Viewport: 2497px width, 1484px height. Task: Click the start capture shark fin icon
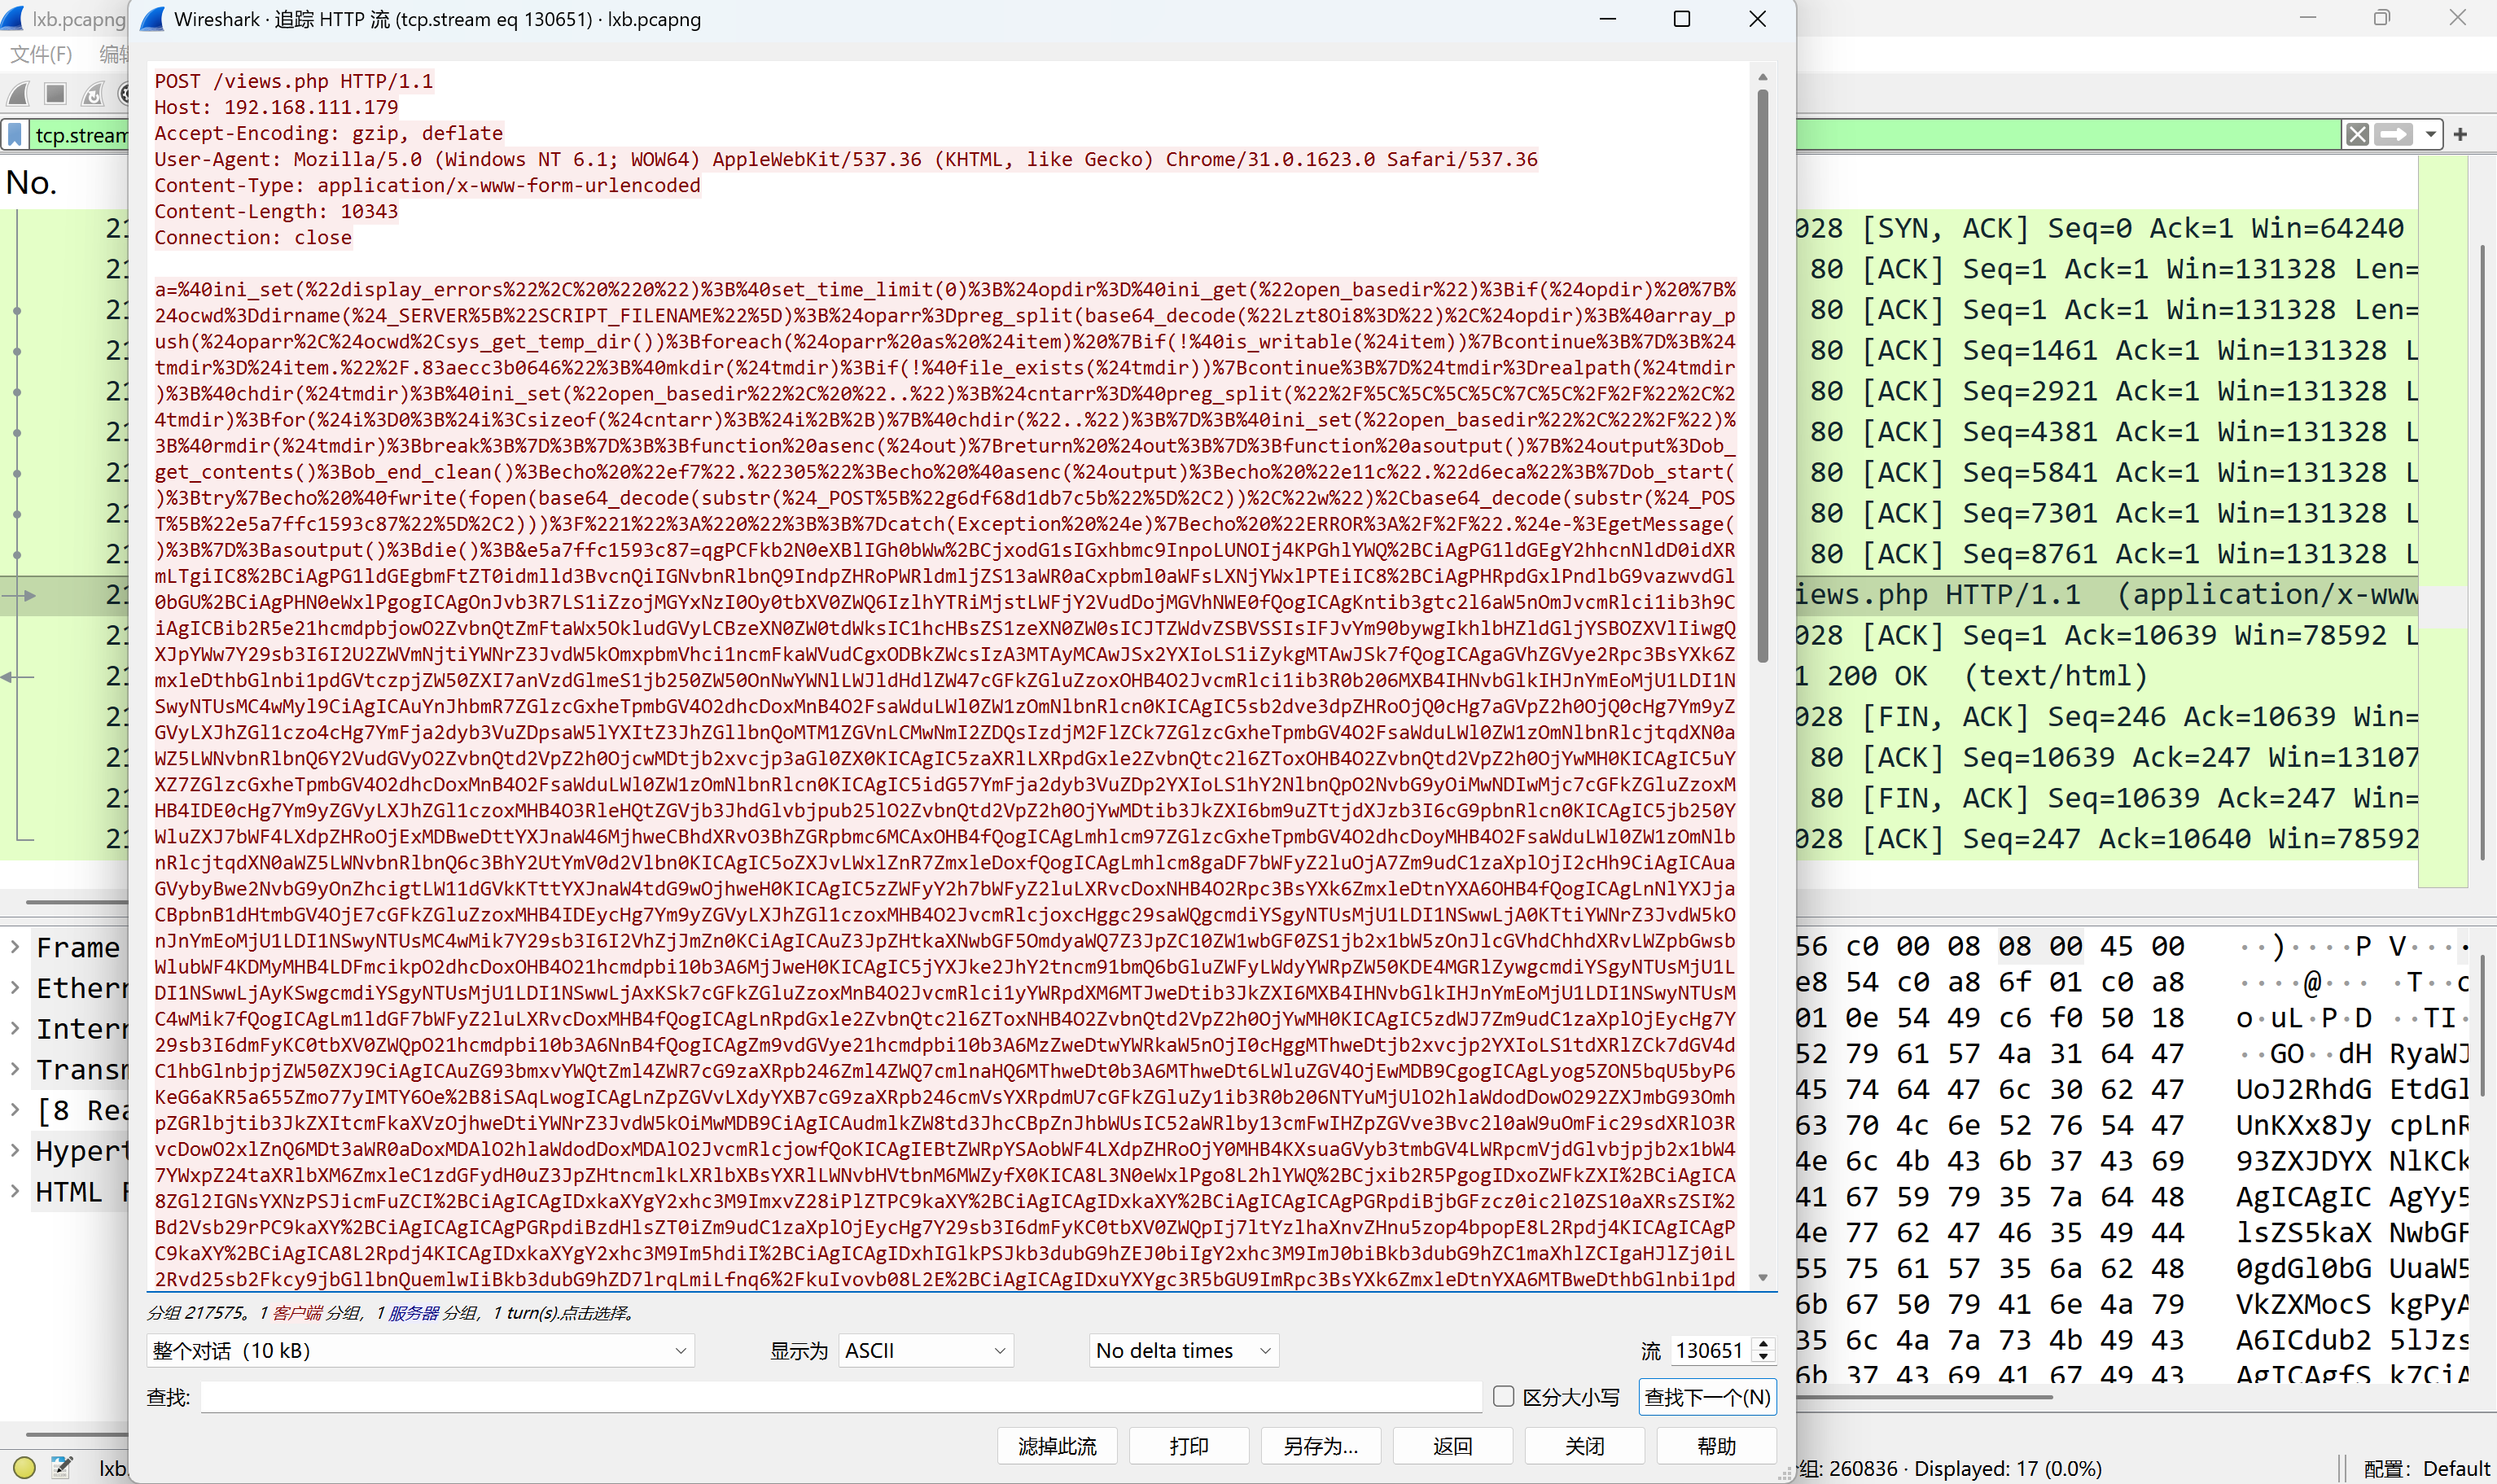[x=18, y=94]
